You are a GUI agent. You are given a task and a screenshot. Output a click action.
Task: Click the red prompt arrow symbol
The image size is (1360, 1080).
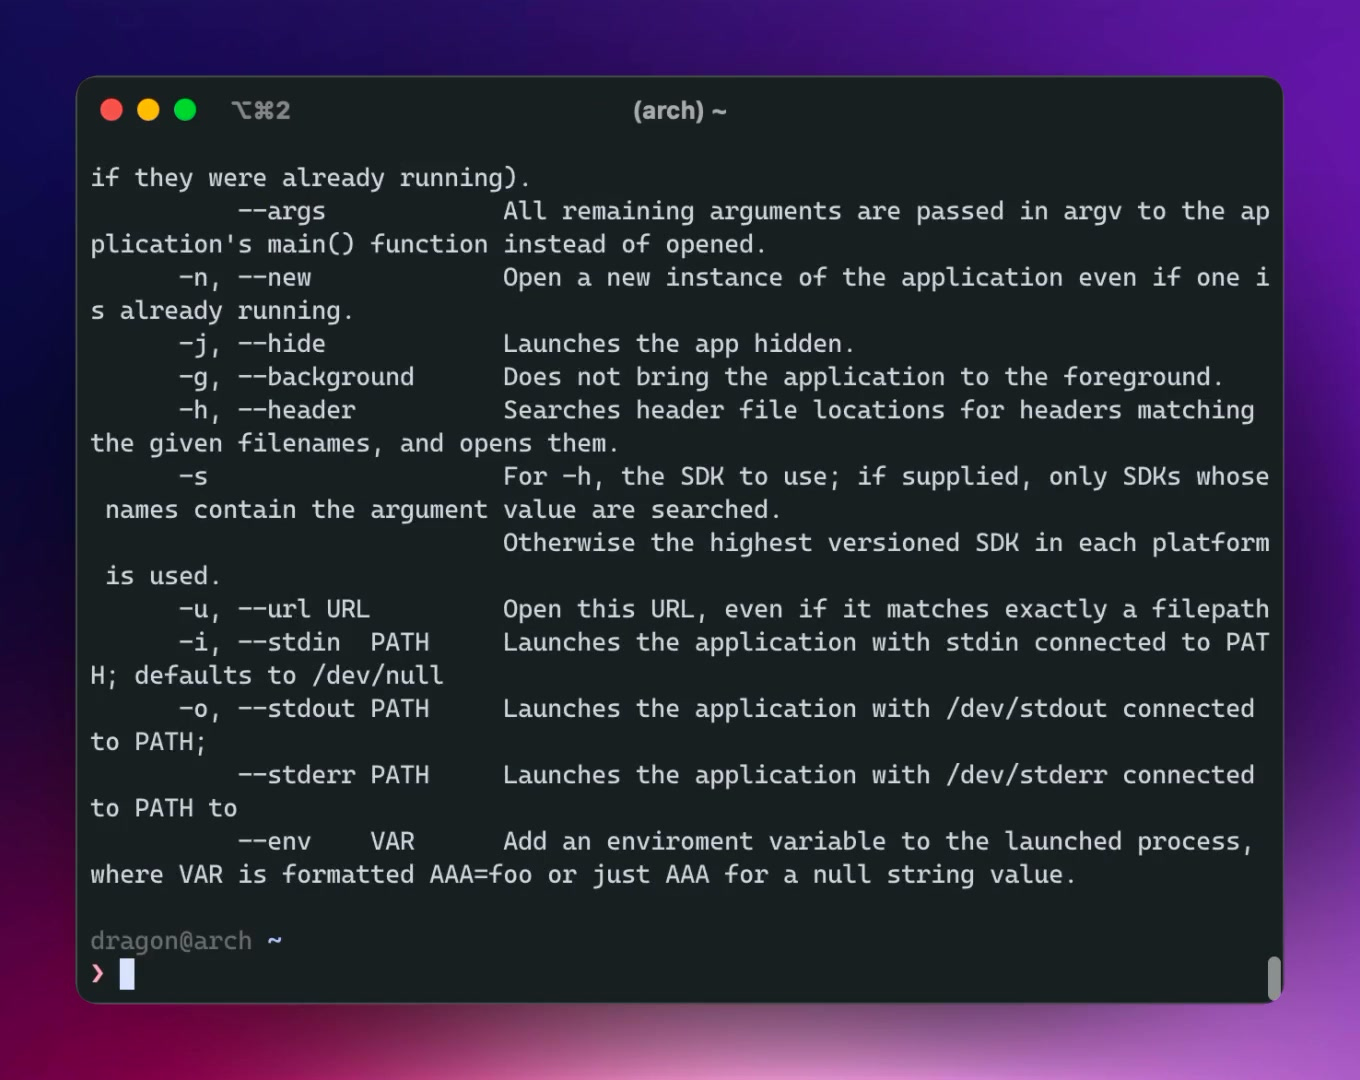[x=97, y=973]
